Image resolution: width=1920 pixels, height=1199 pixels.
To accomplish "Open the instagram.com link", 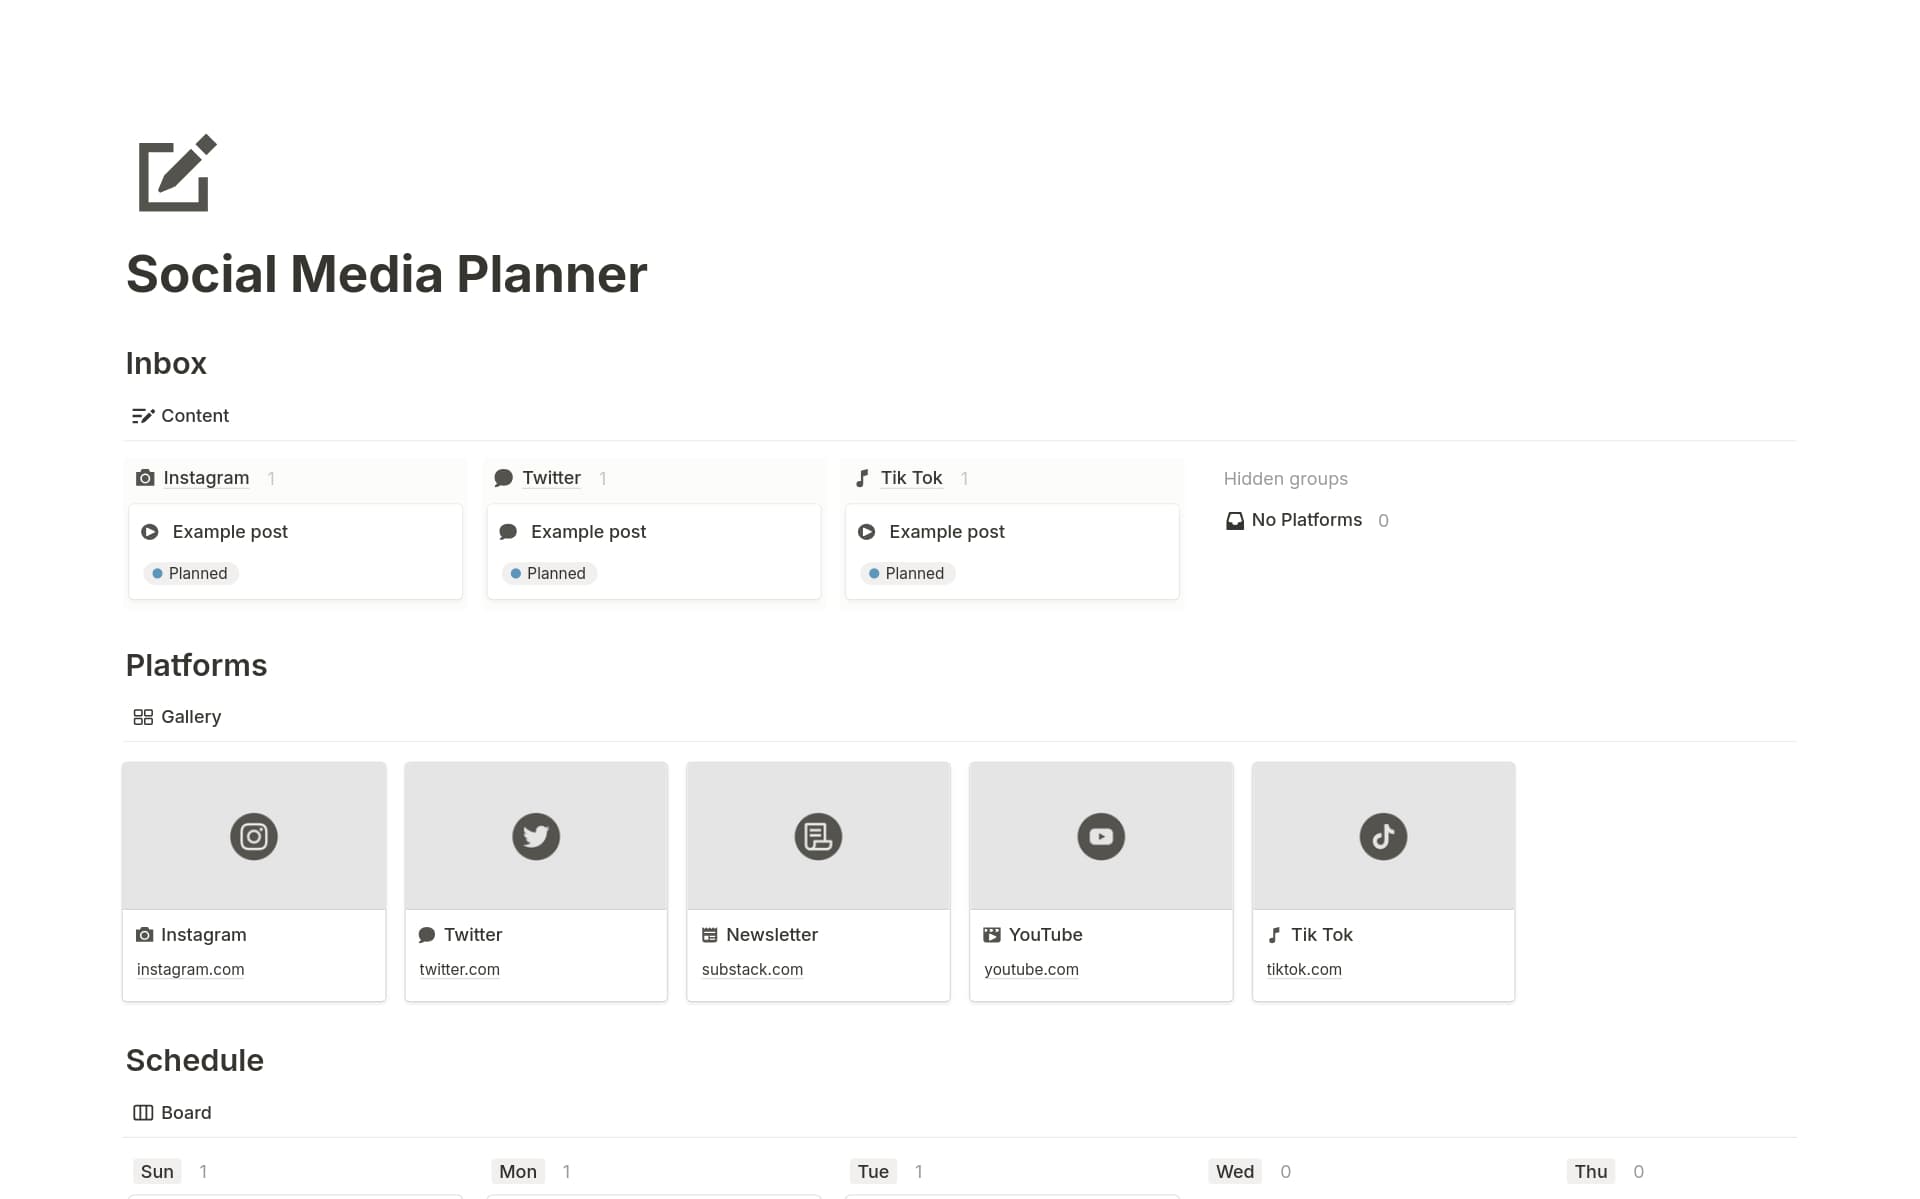I will coord(190,969).
